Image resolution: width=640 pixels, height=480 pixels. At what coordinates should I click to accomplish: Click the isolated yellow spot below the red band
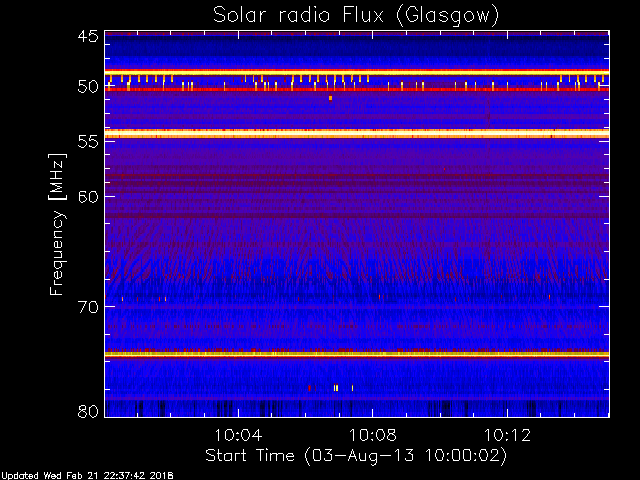pyautogui.click(x=330, y=98)
